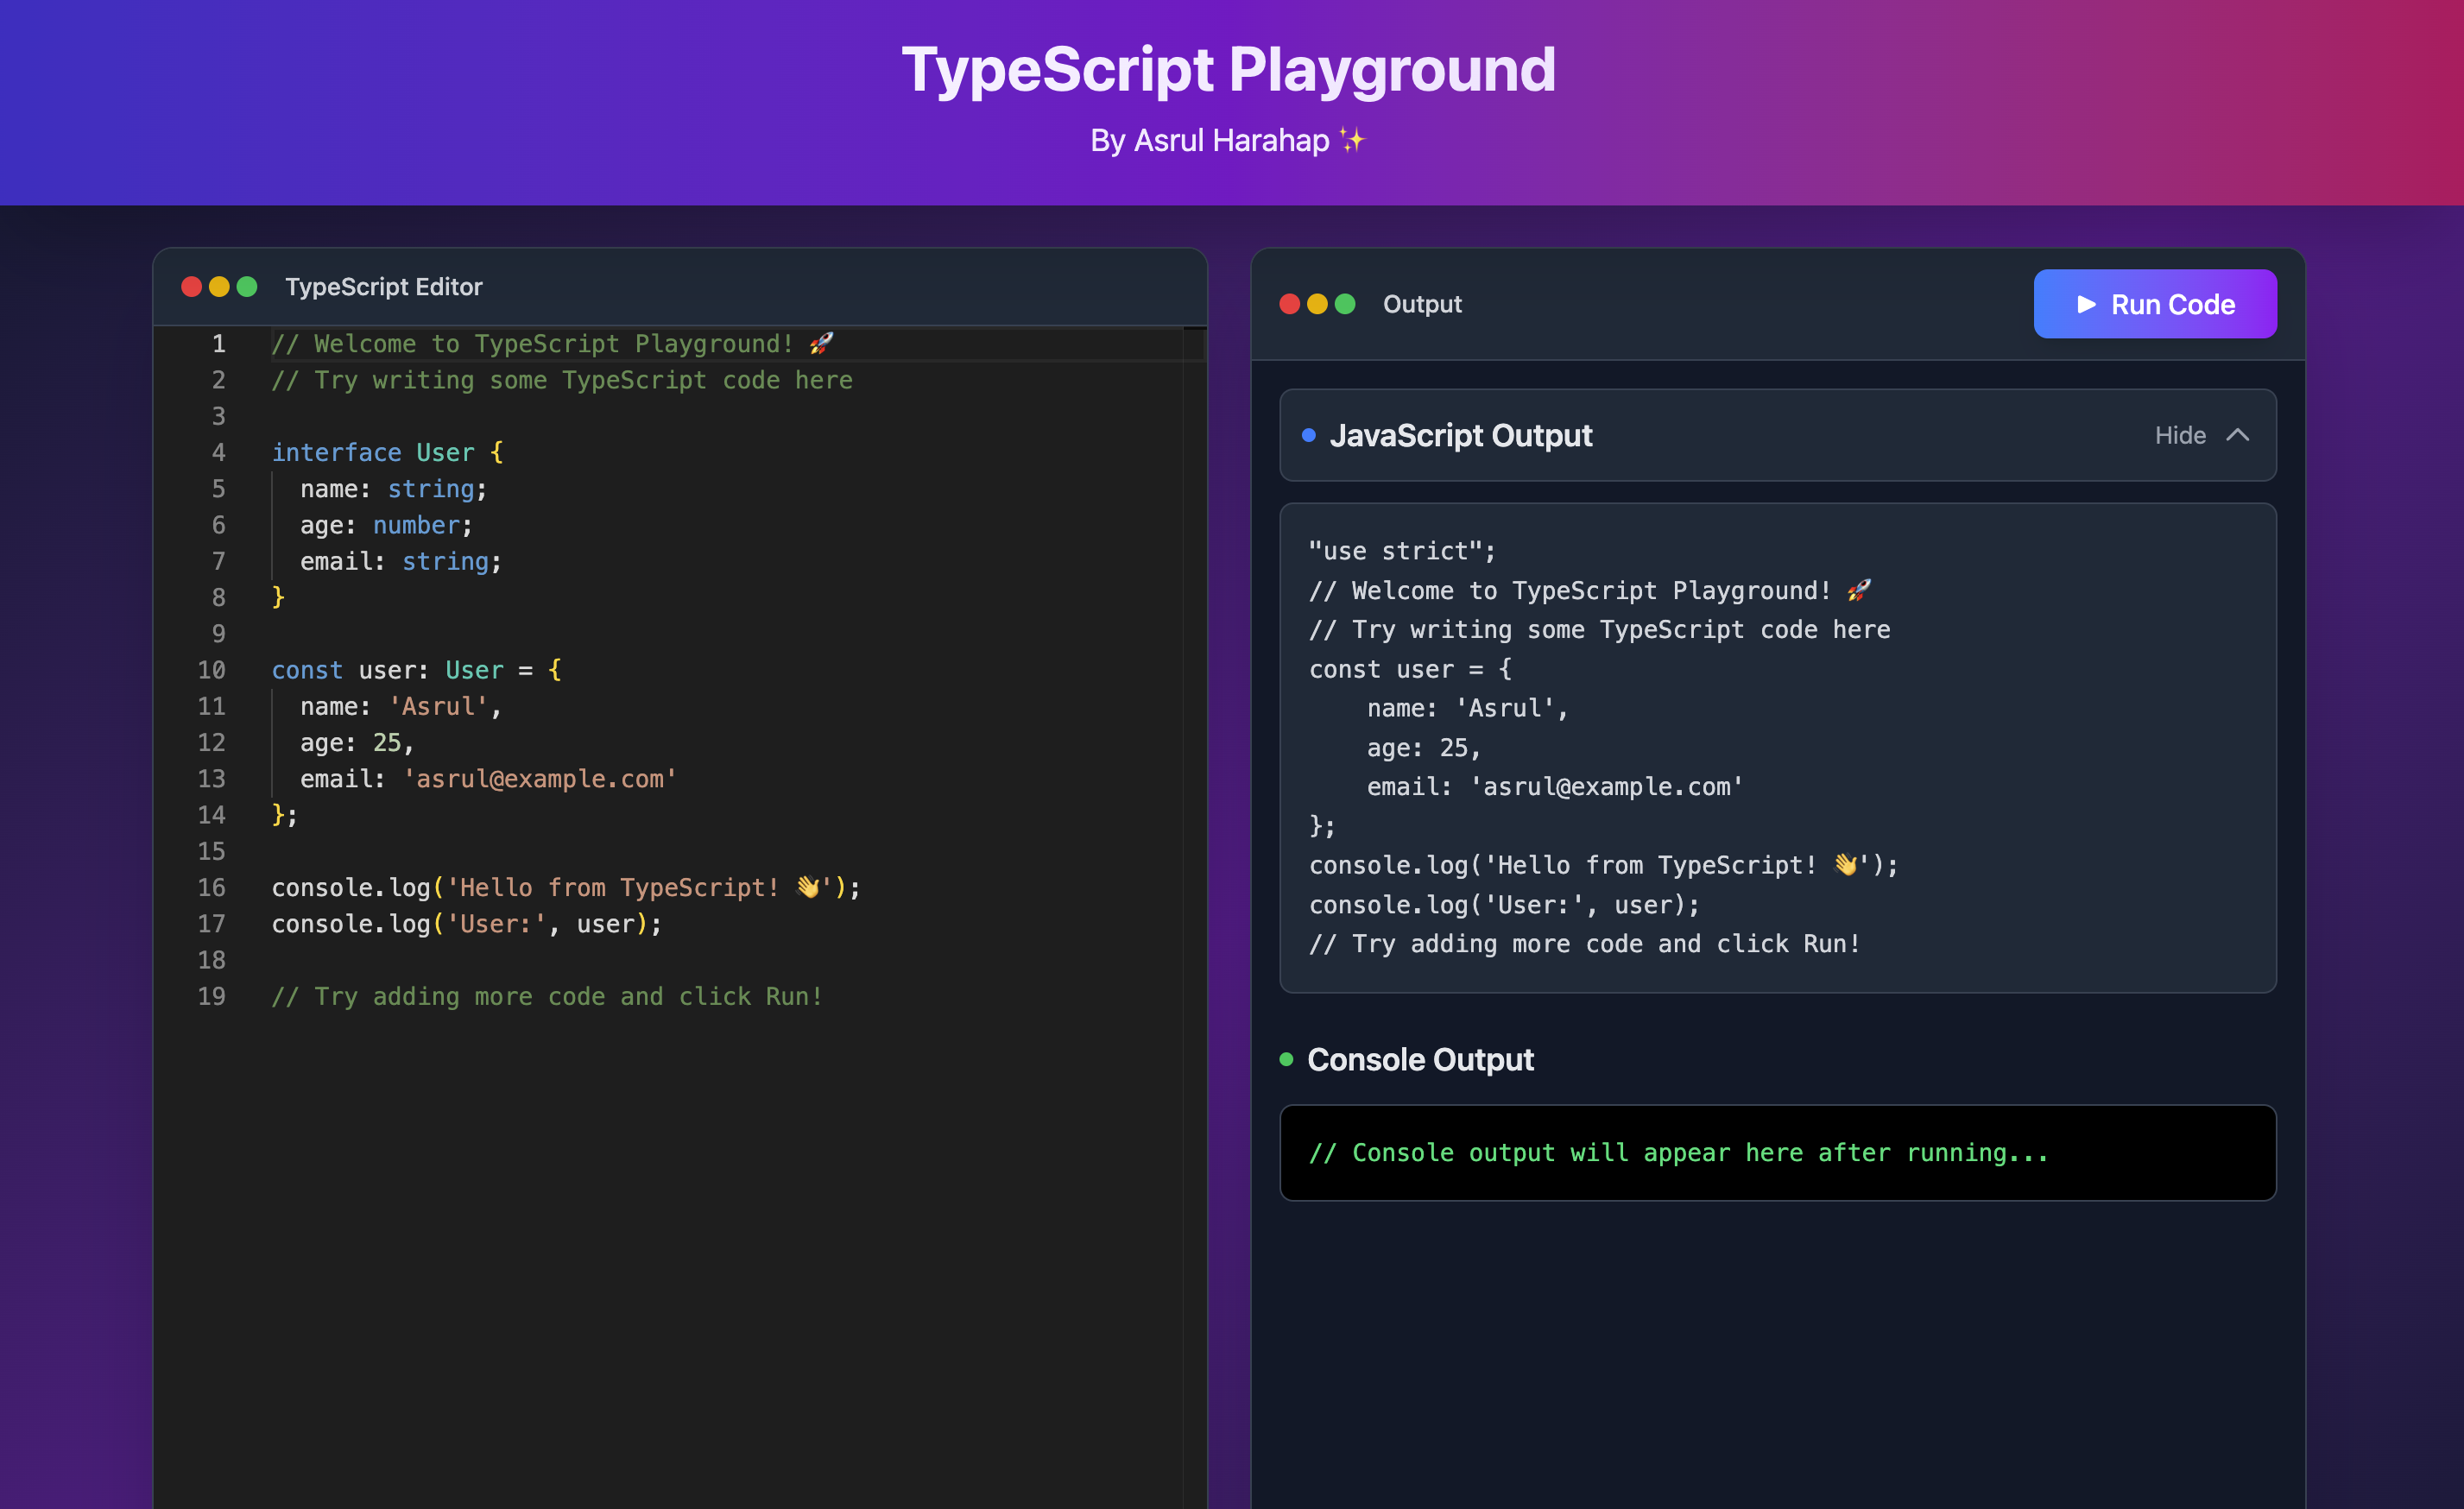Click the chevron arrow next to Hide

(x=2237, y=435)
